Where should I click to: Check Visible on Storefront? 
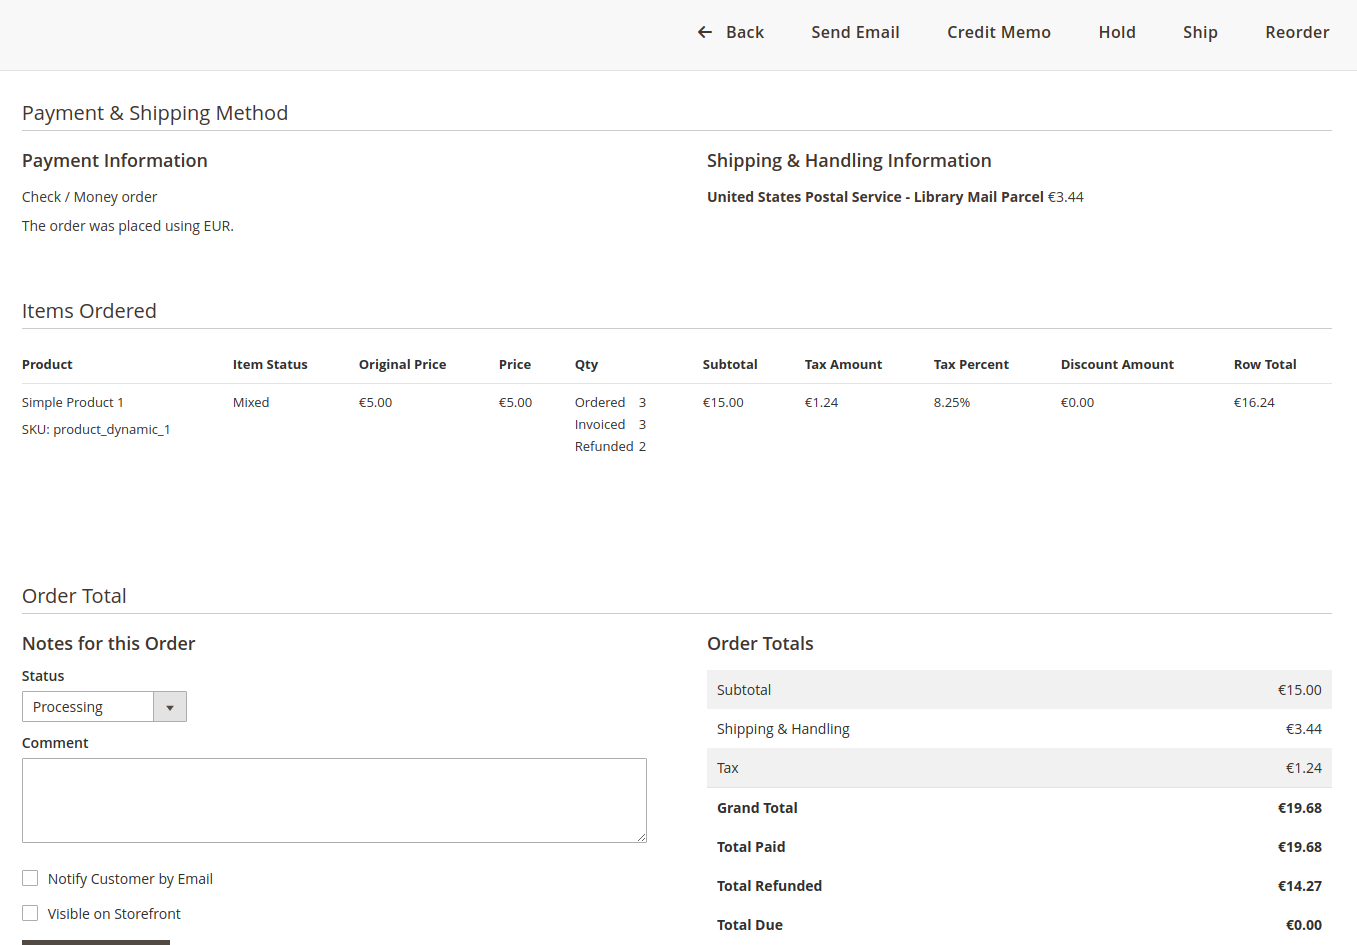coord(30,912)
